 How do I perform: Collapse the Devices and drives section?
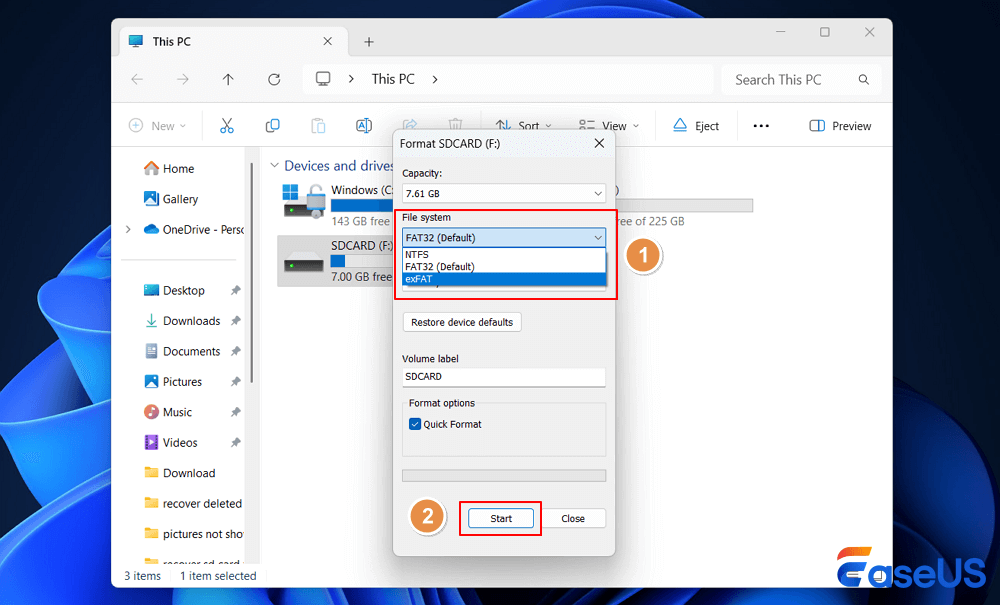[x=275, y=165]
